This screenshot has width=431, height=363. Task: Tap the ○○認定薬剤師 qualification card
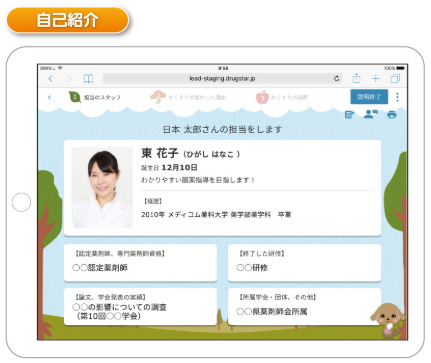(x=140, y=263)
